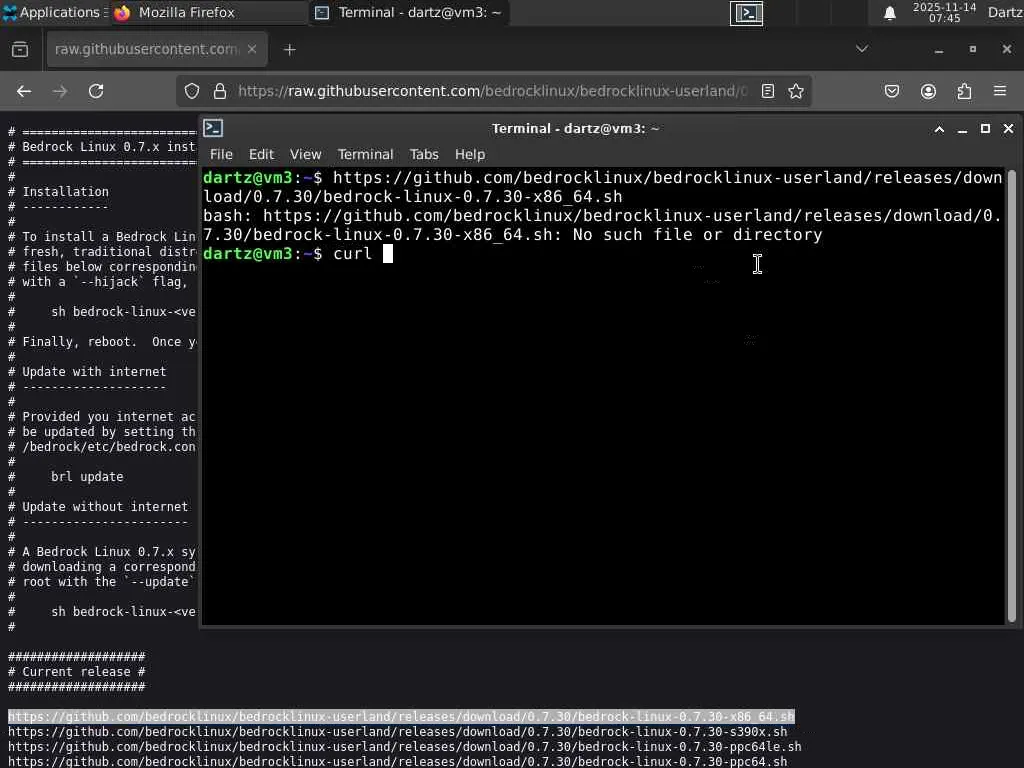
Task: Open the Firefox account icon
Action: [928, 91]
